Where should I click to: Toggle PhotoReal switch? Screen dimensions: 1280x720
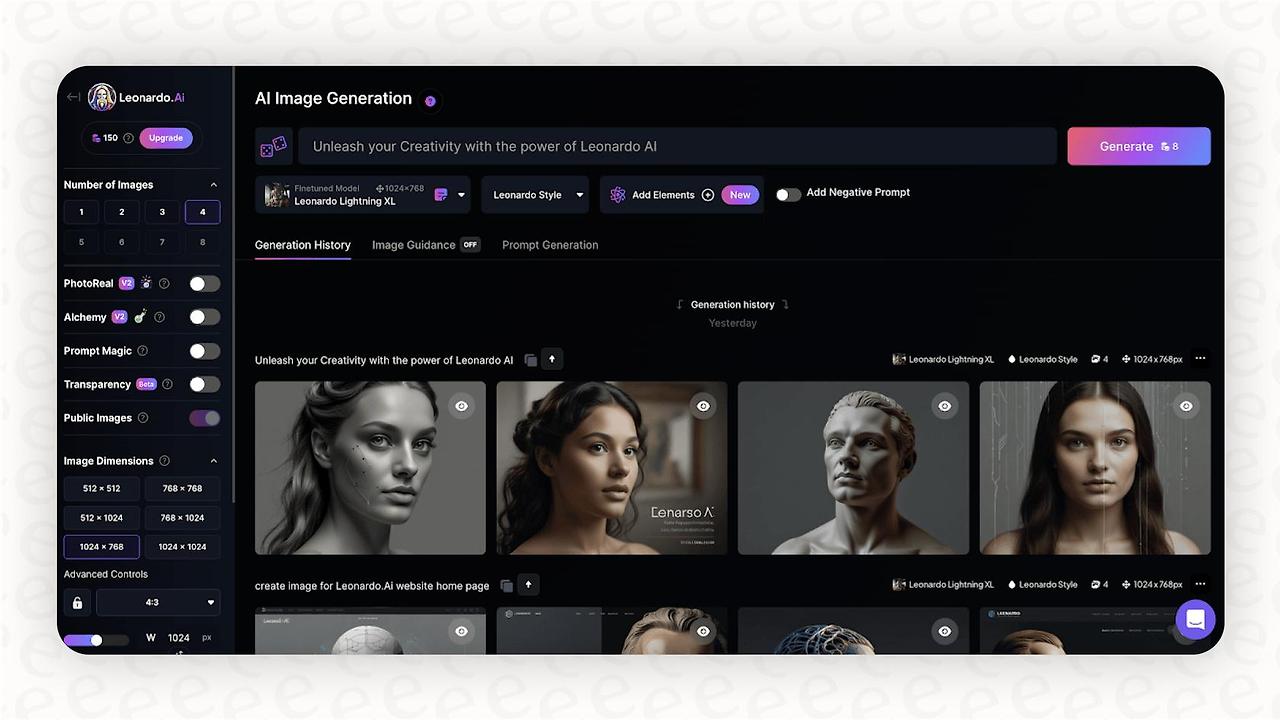(x=204, y=284)
